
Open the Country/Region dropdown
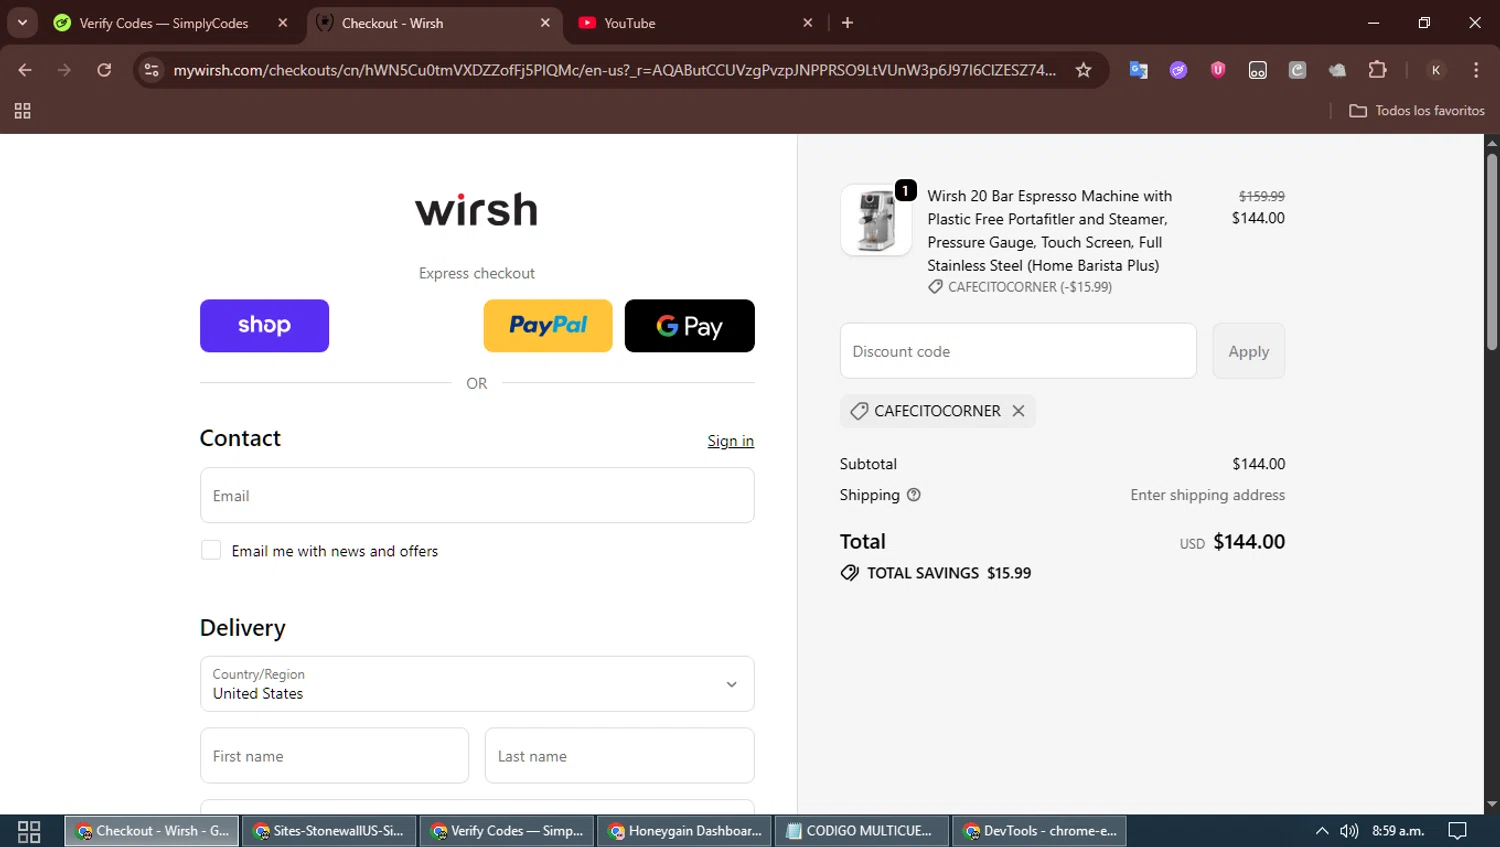[x=477, y=684]
